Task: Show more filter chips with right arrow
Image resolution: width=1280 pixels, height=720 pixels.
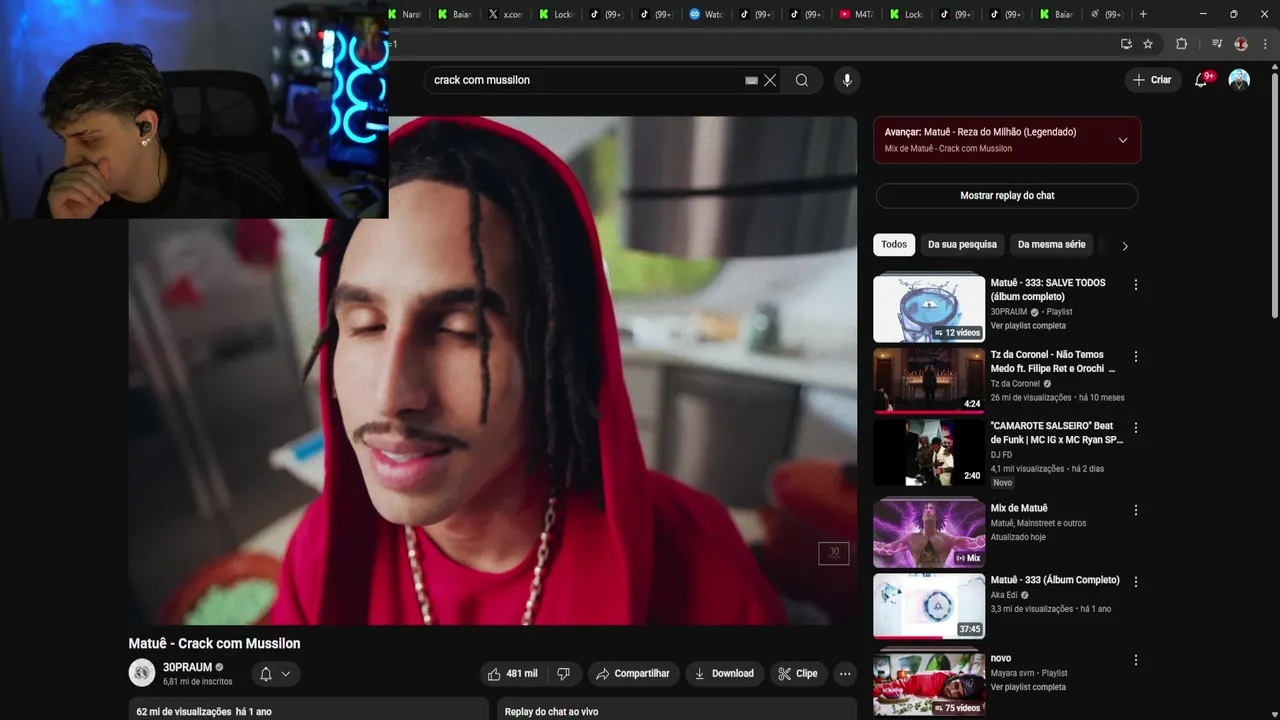Action: (x=1124, y=246)
